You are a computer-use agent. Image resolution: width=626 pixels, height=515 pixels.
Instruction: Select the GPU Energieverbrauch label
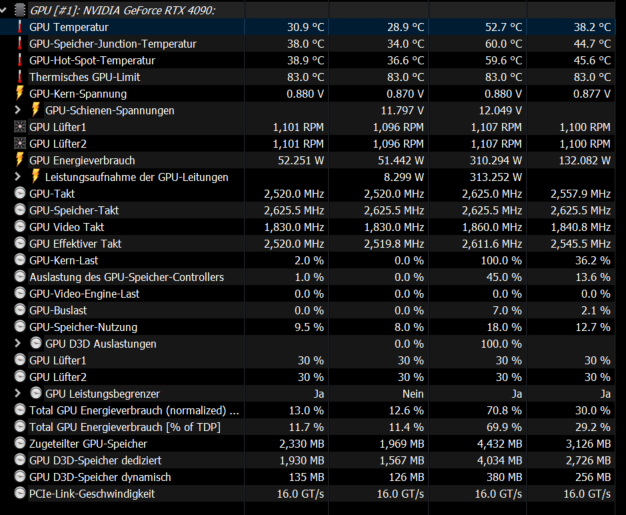[82, 160]
